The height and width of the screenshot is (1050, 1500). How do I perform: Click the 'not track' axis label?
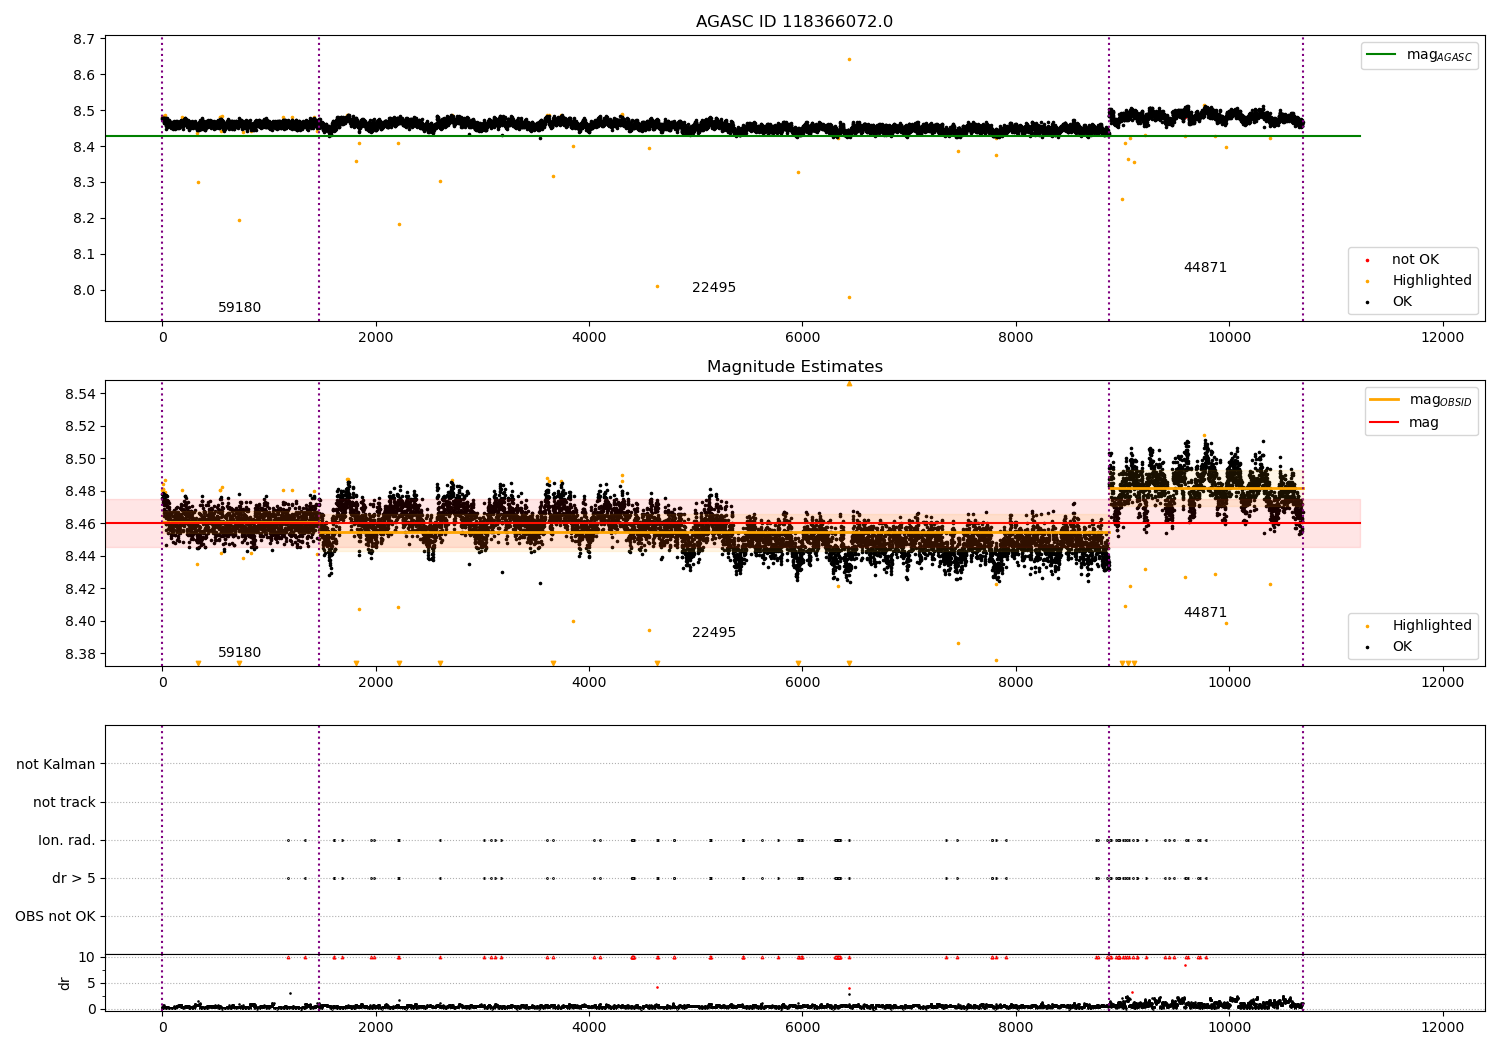point(64,803)
